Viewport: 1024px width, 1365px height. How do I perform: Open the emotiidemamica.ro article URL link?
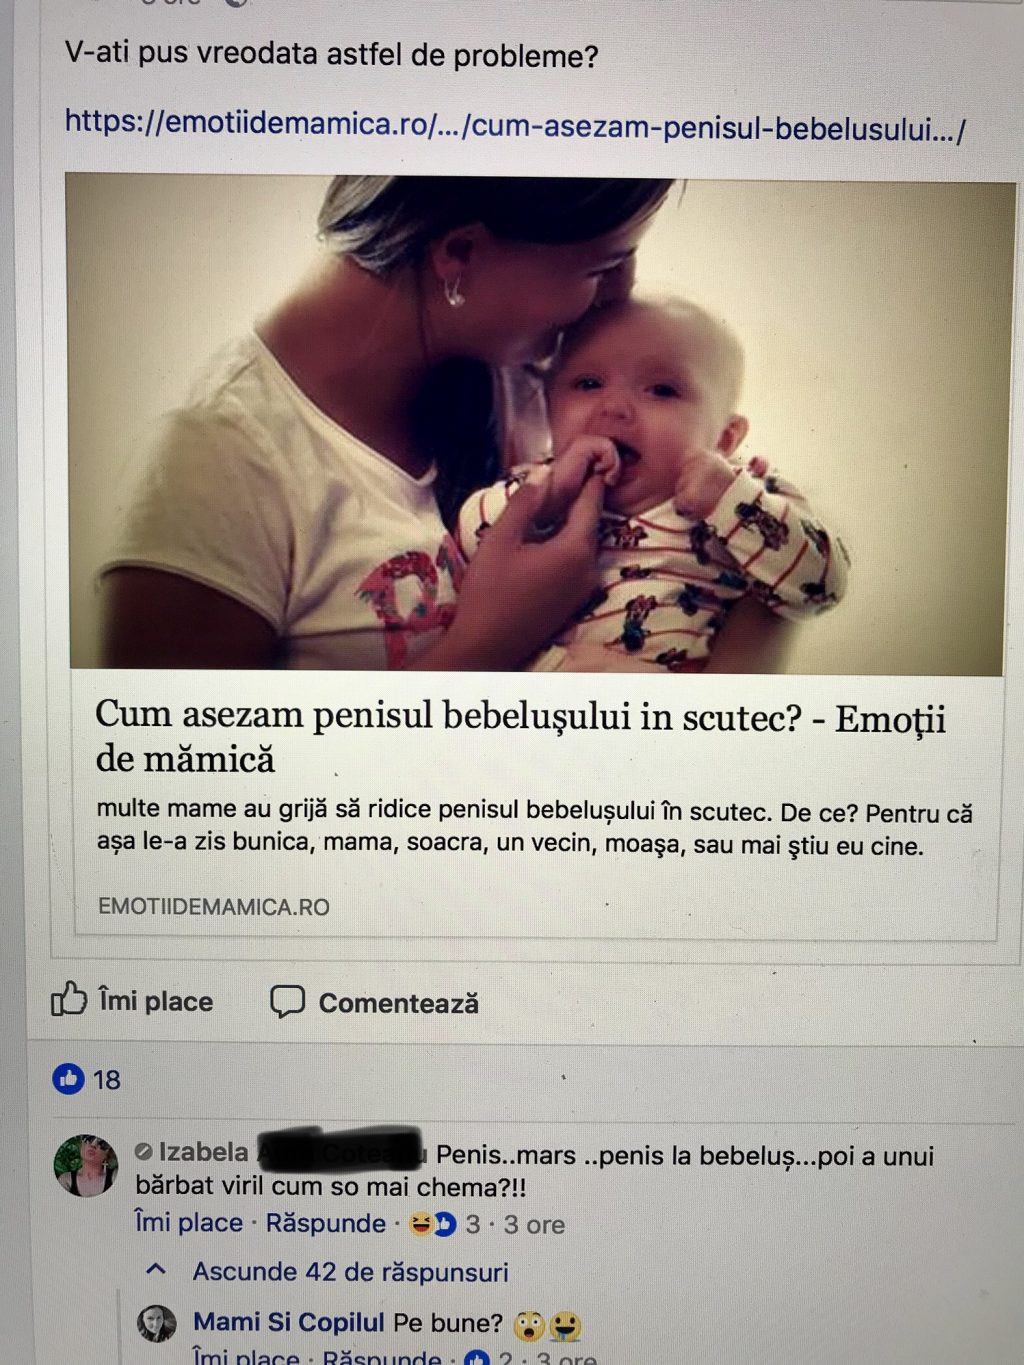(x=515, y=126)
